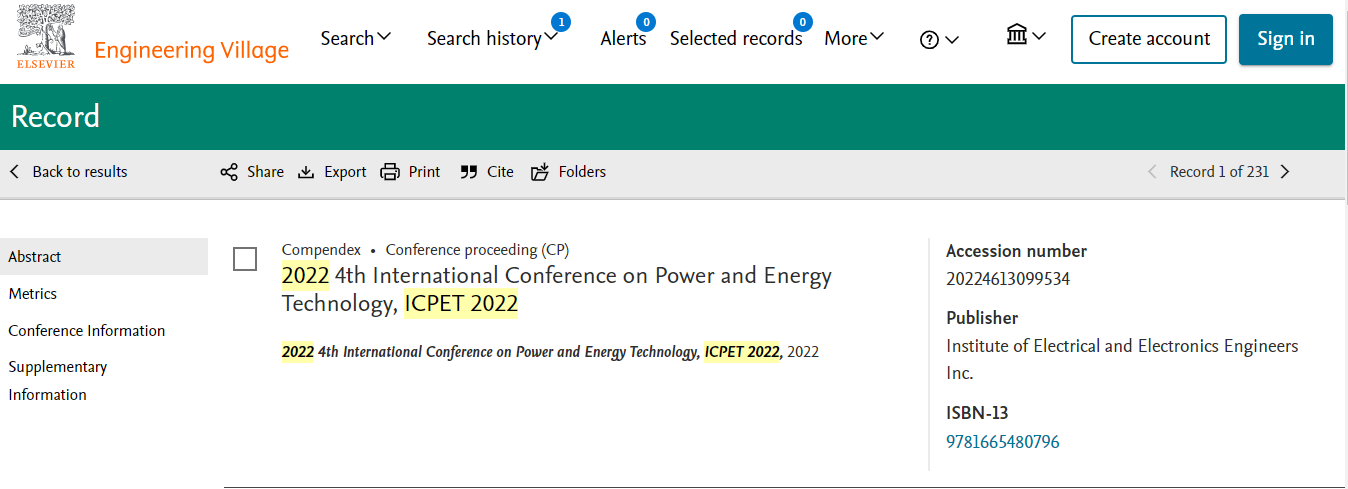Click the Elsevier tree logo
The height and width of the screenshot is (489, 1348).
(x=46, y=37)
